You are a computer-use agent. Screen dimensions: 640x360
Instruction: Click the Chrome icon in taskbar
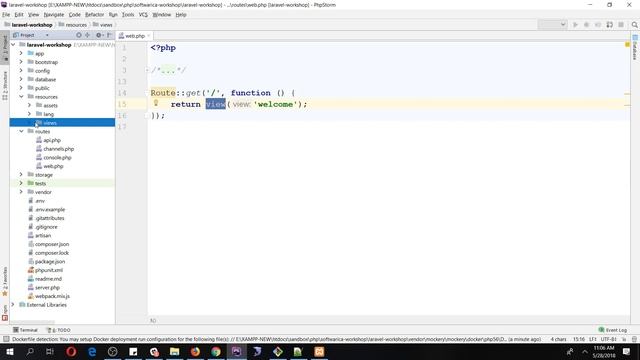pos(216,351)
